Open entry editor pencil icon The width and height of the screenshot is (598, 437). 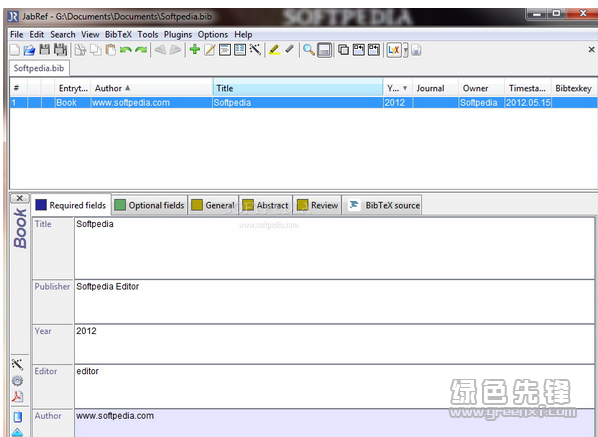coord(210,50)
